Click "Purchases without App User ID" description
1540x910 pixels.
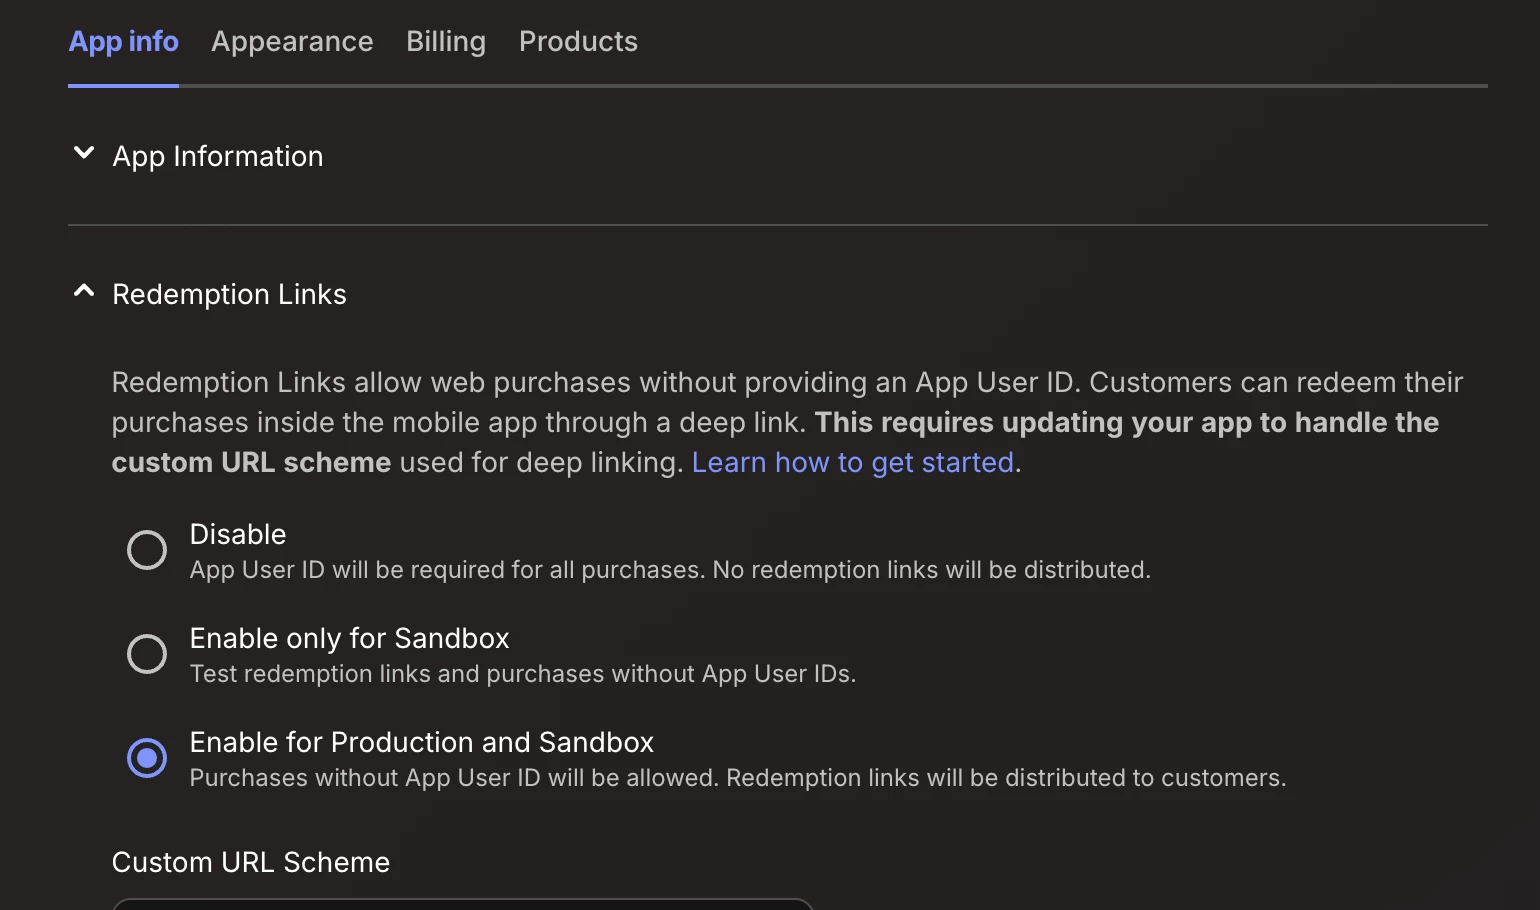pos(737,778)
